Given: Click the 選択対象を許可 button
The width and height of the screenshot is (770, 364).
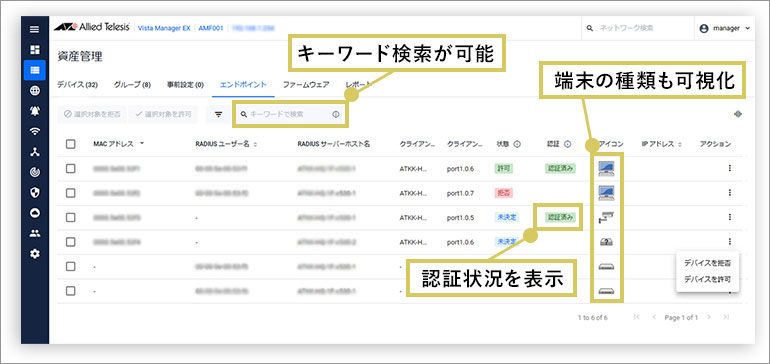Looking at the screenshot, I should pyautogui.click(x=163, y=114).
